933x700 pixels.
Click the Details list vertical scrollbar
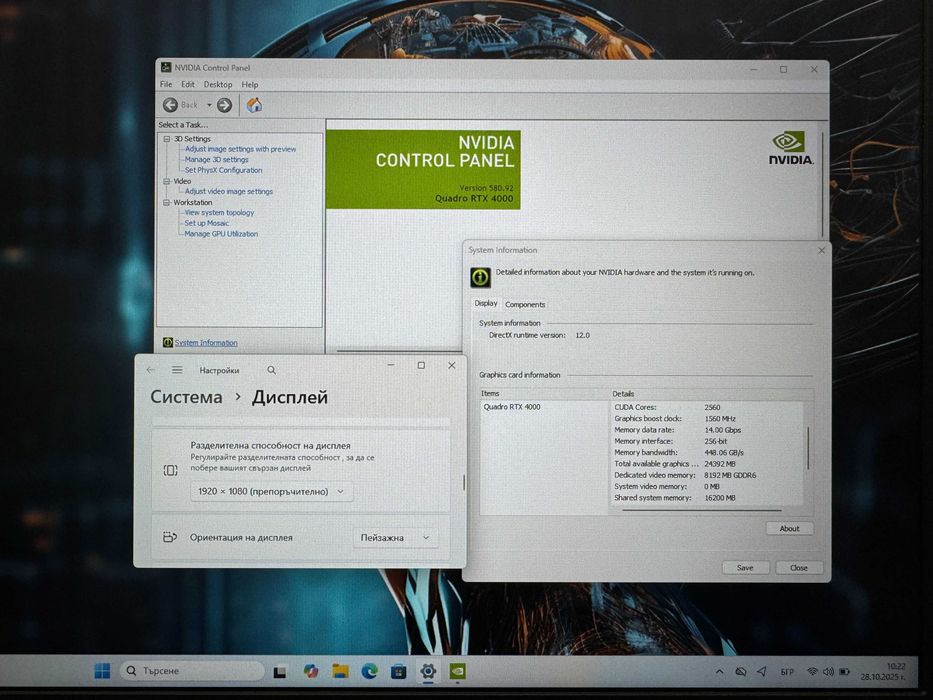pyautogui.click(x=808, y=448)
